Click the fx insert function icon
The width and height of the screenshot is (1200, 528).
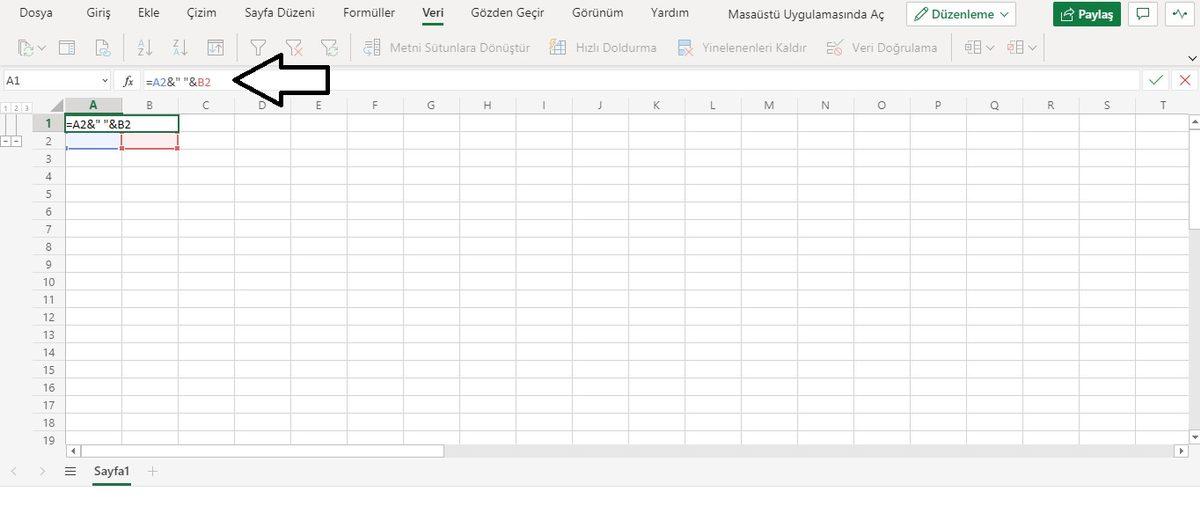[128, 80]
